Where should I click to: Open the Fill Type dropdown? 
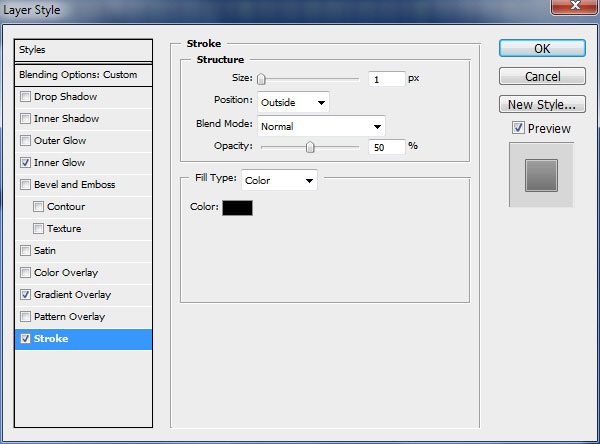(279, 180)
